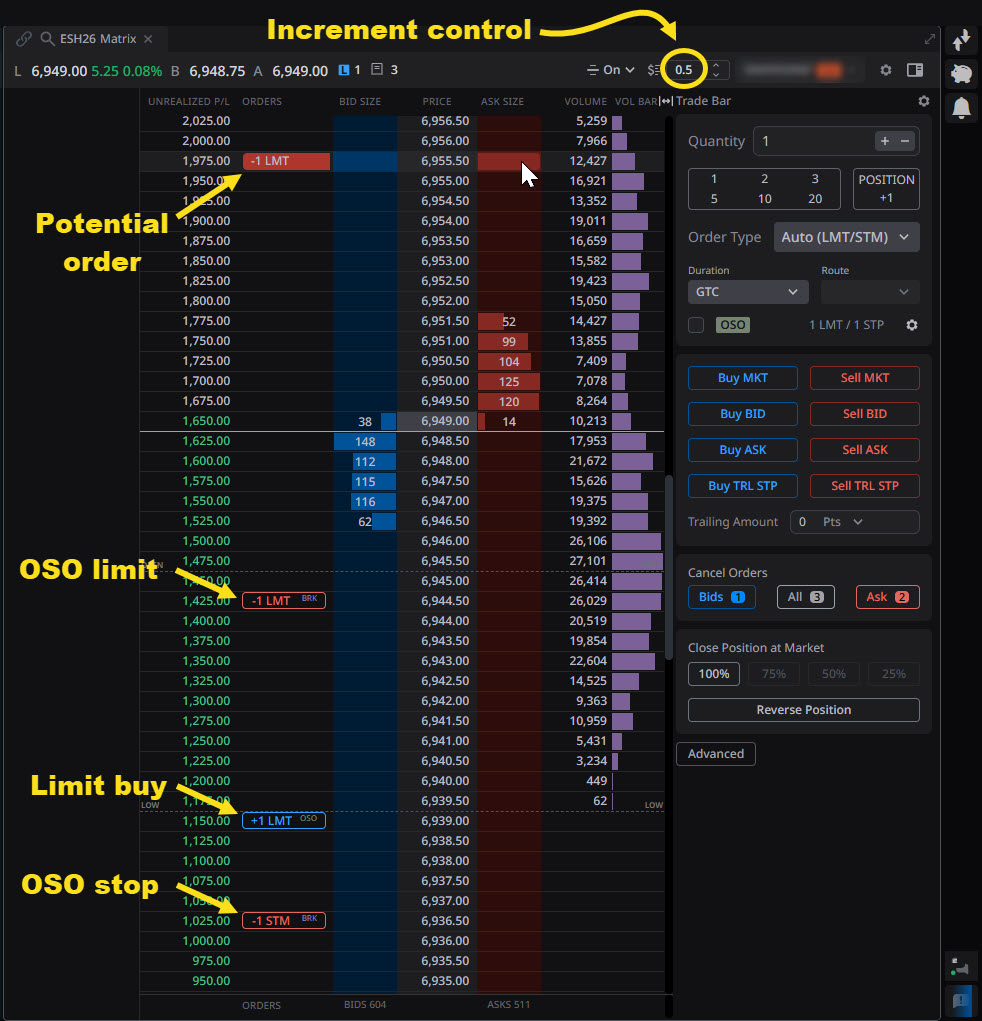Click the Matrix settings gear in the top bar
This screenshot has height=1021, width=982.
pyautogui.click(x=885, y=70)
